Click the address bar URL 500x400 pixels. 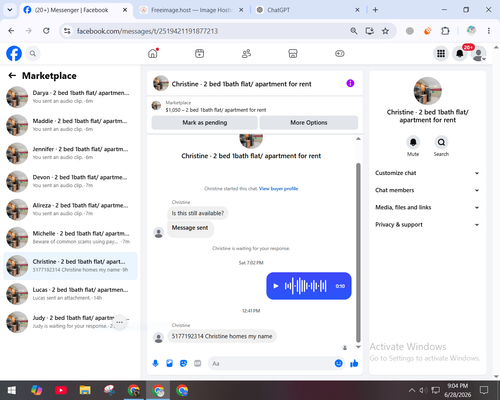(x=147, y=31)
